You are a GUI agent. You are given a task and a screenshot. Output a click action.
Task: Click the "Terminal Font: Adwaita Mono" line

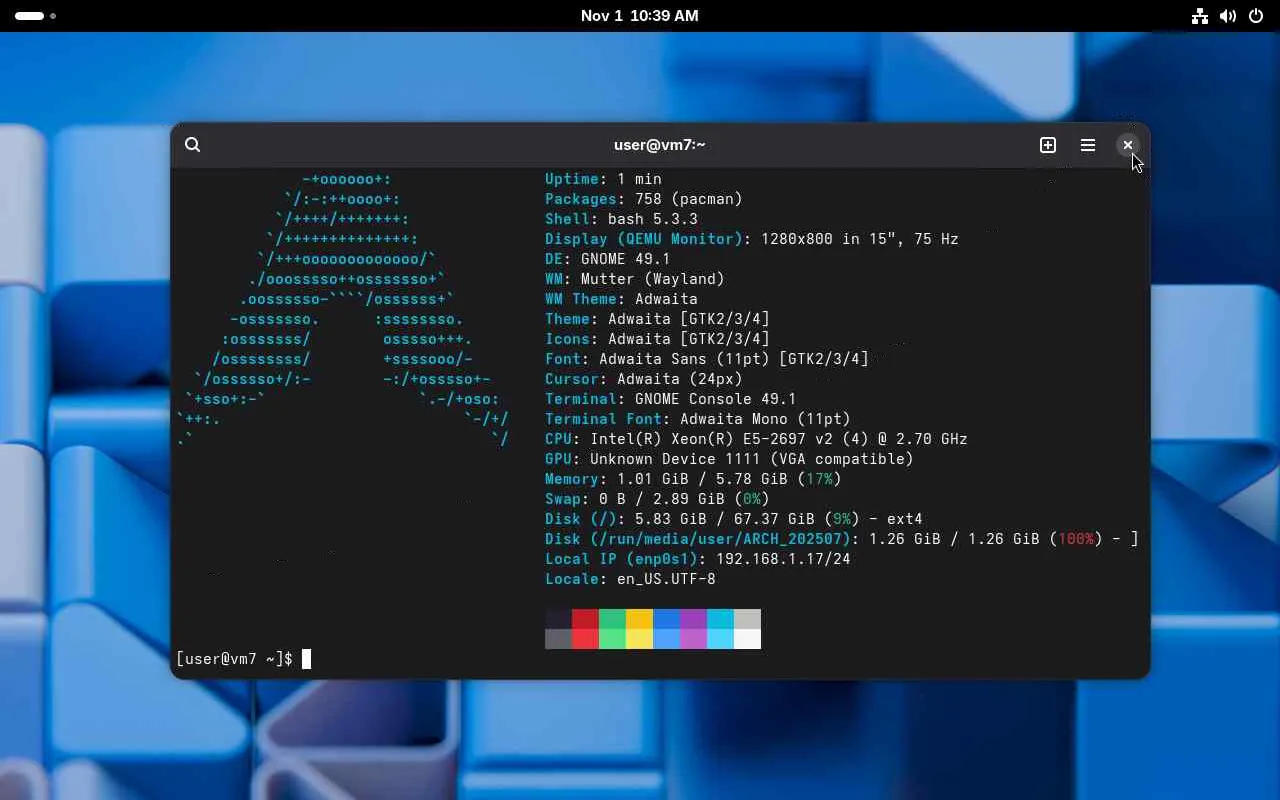tap(698, 419)
